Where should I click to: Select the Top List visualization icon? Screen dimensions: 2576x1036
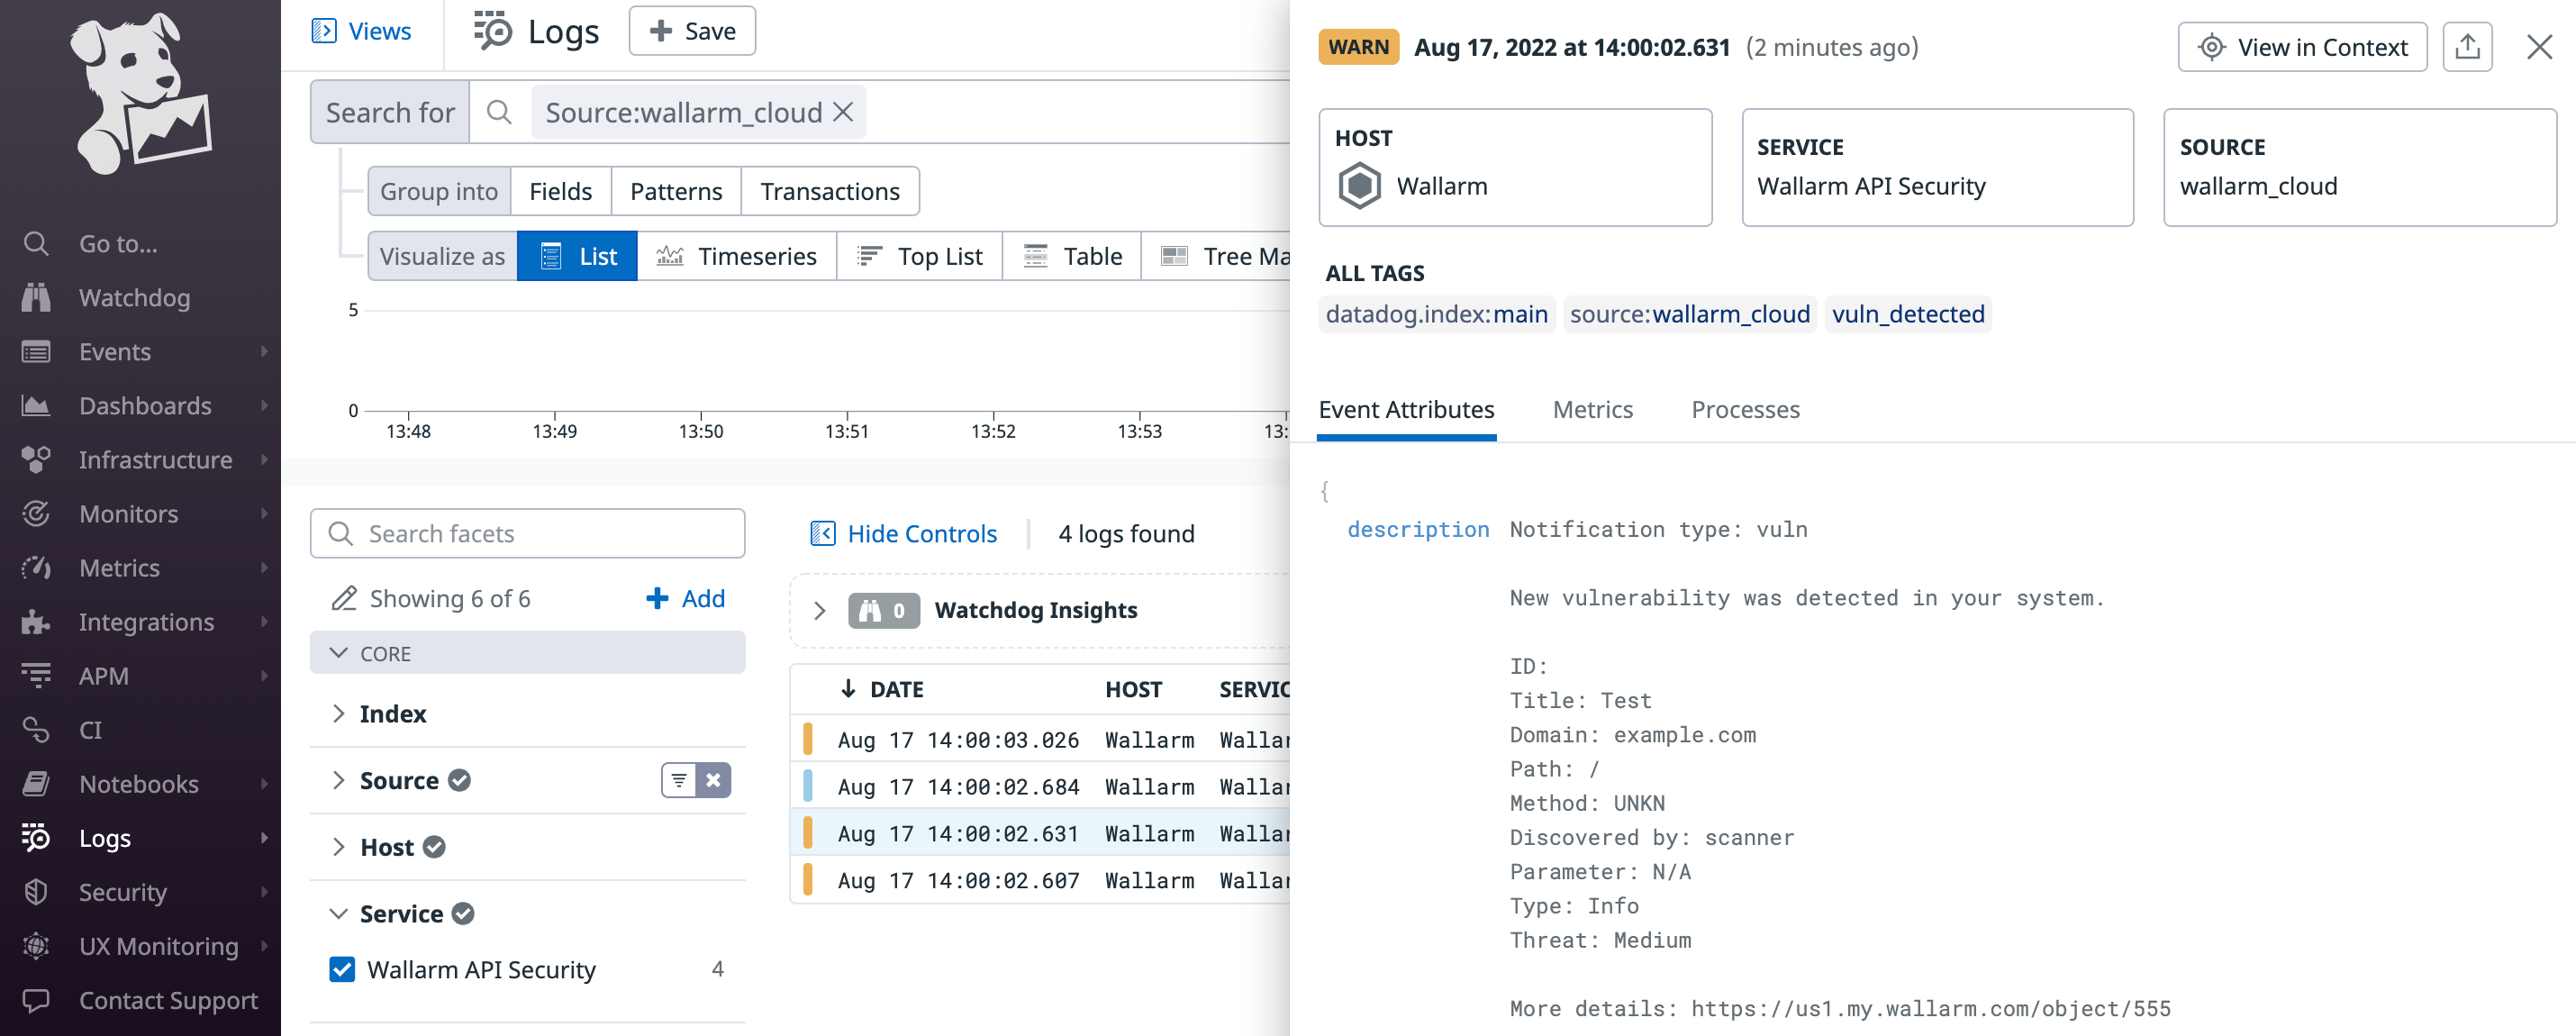868,255
